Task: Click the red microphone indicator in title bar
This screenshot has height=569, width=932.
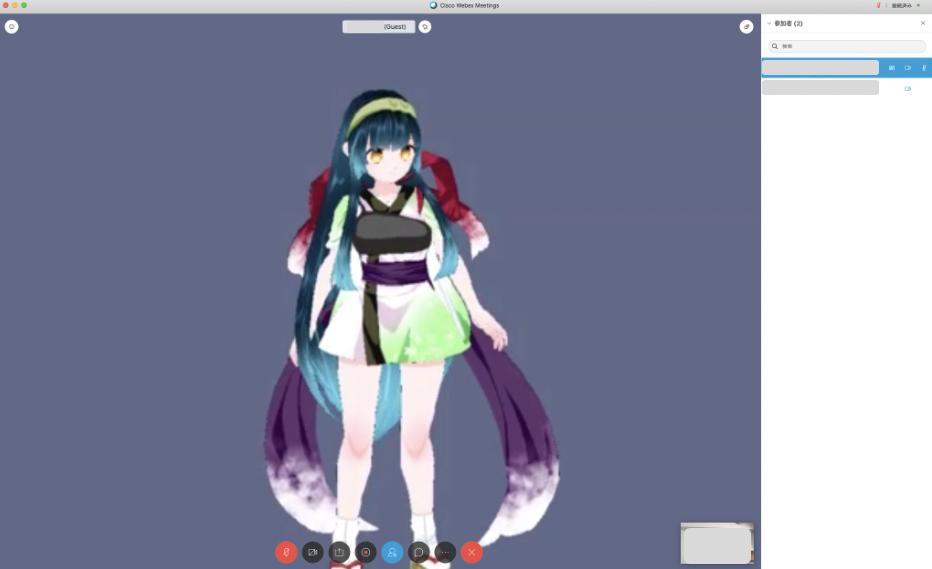Action: (879, 5)
